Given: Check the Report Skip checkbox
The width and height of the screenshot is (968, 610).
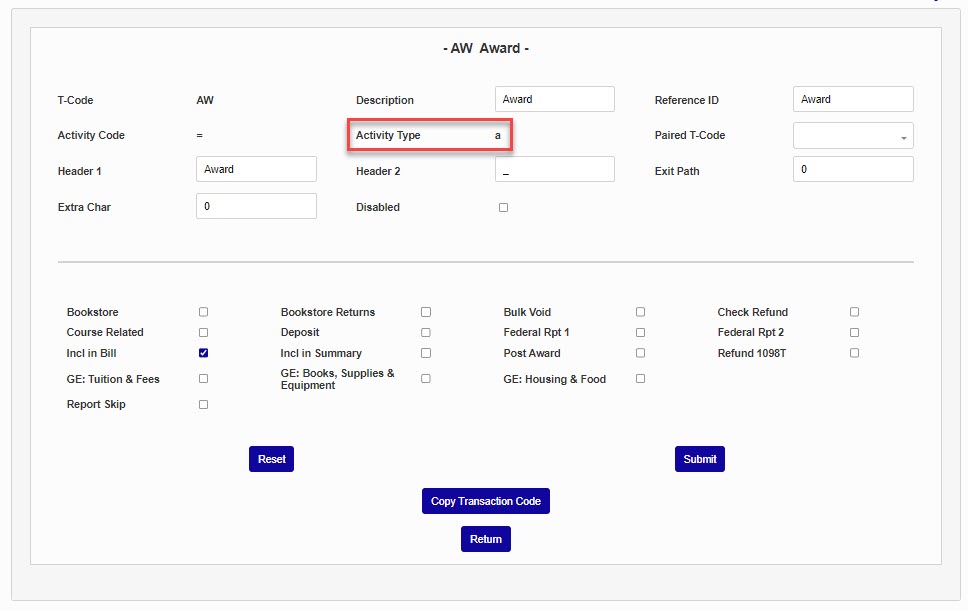Looking at the screenshot, I should pyautogui.click(x=203, y=405).
